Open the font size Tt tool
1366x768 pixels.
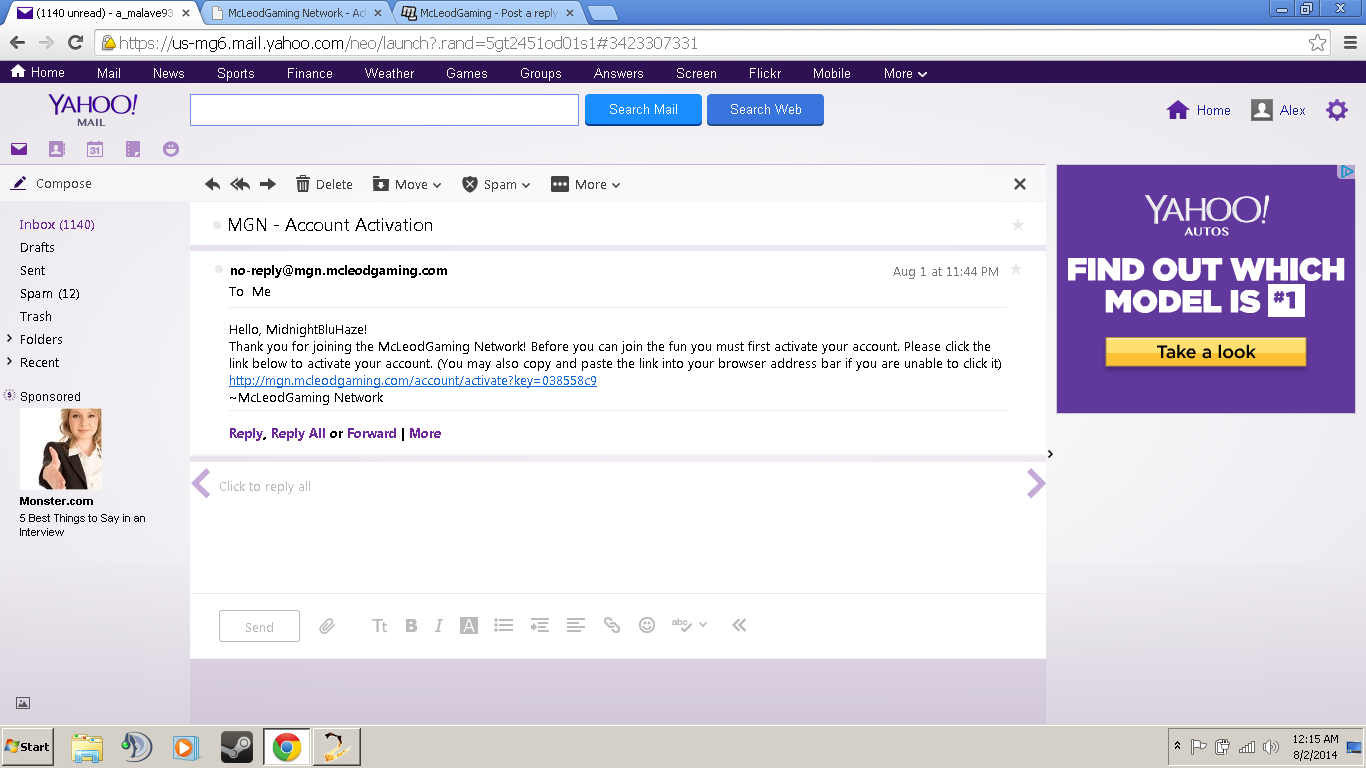click(x=380, y=626)
